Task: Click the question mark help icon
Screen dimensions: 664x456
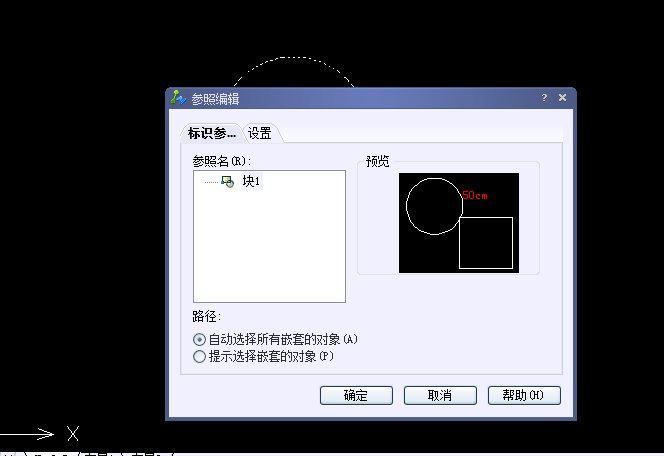Action: pyautogui.click(x=545, y=98)
